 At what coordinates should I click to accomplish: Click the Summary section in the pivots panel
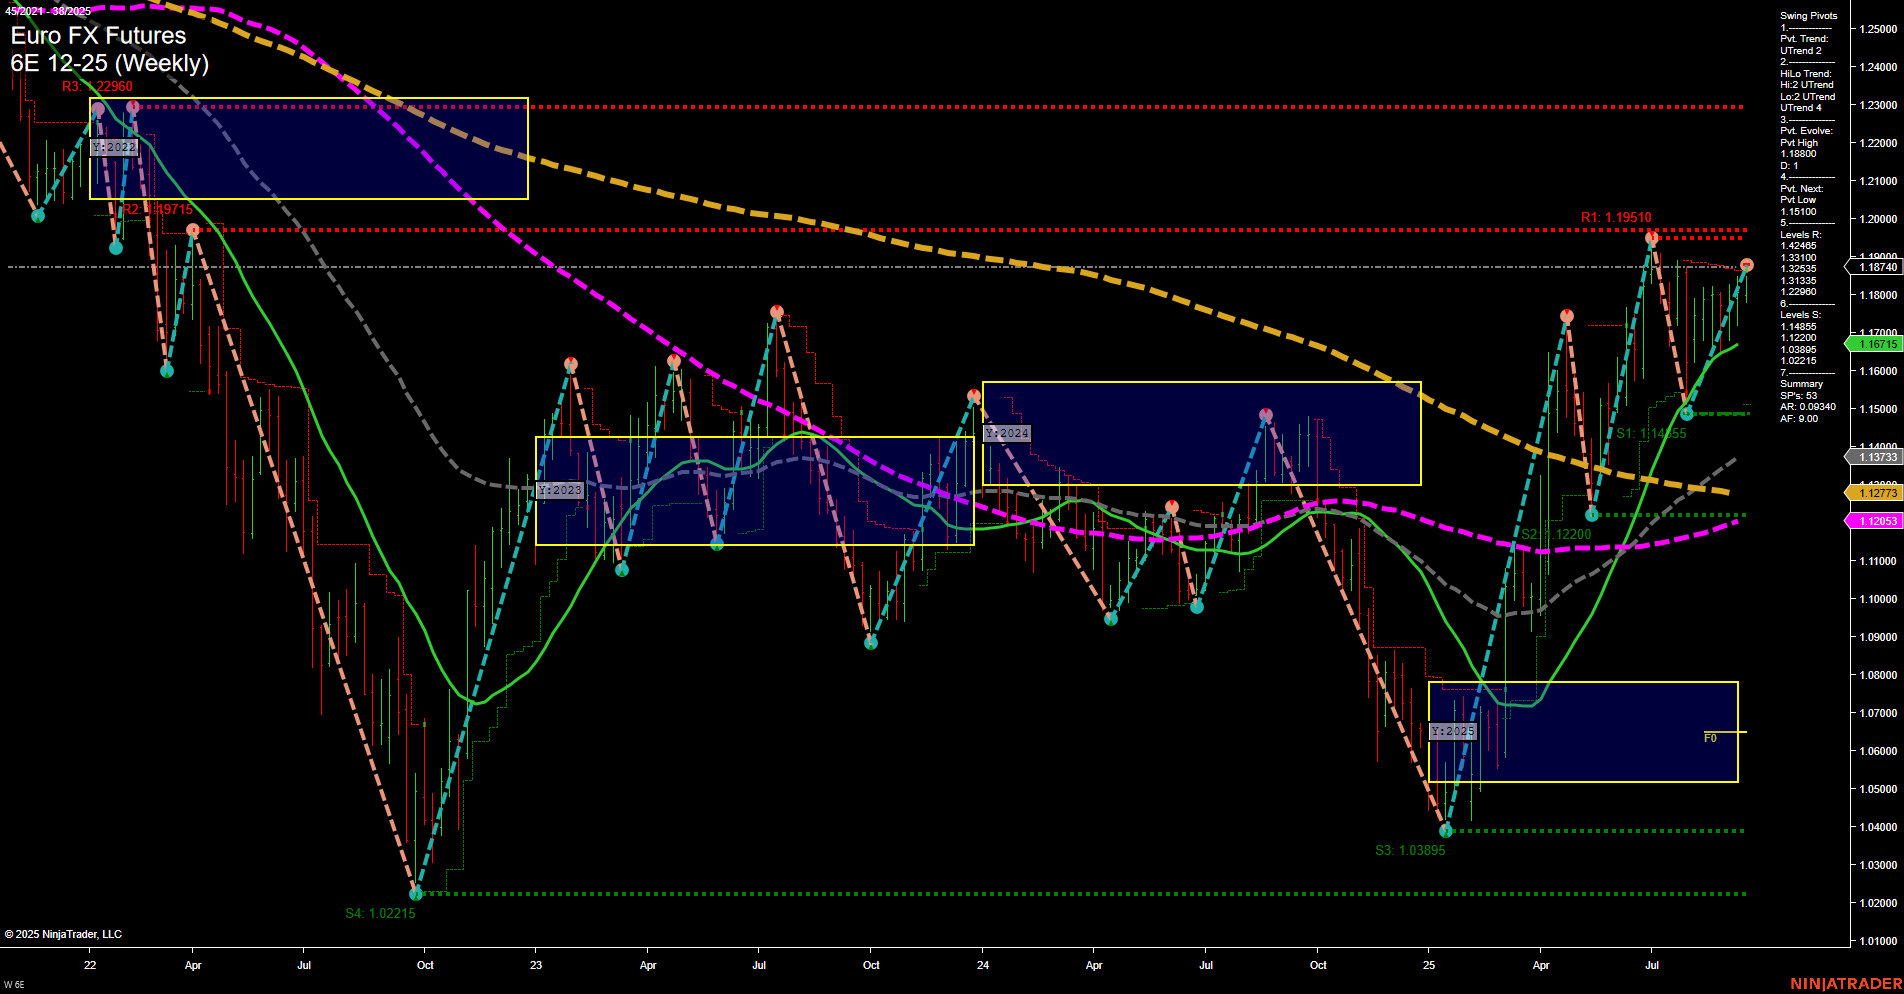tap(1802, 383)
